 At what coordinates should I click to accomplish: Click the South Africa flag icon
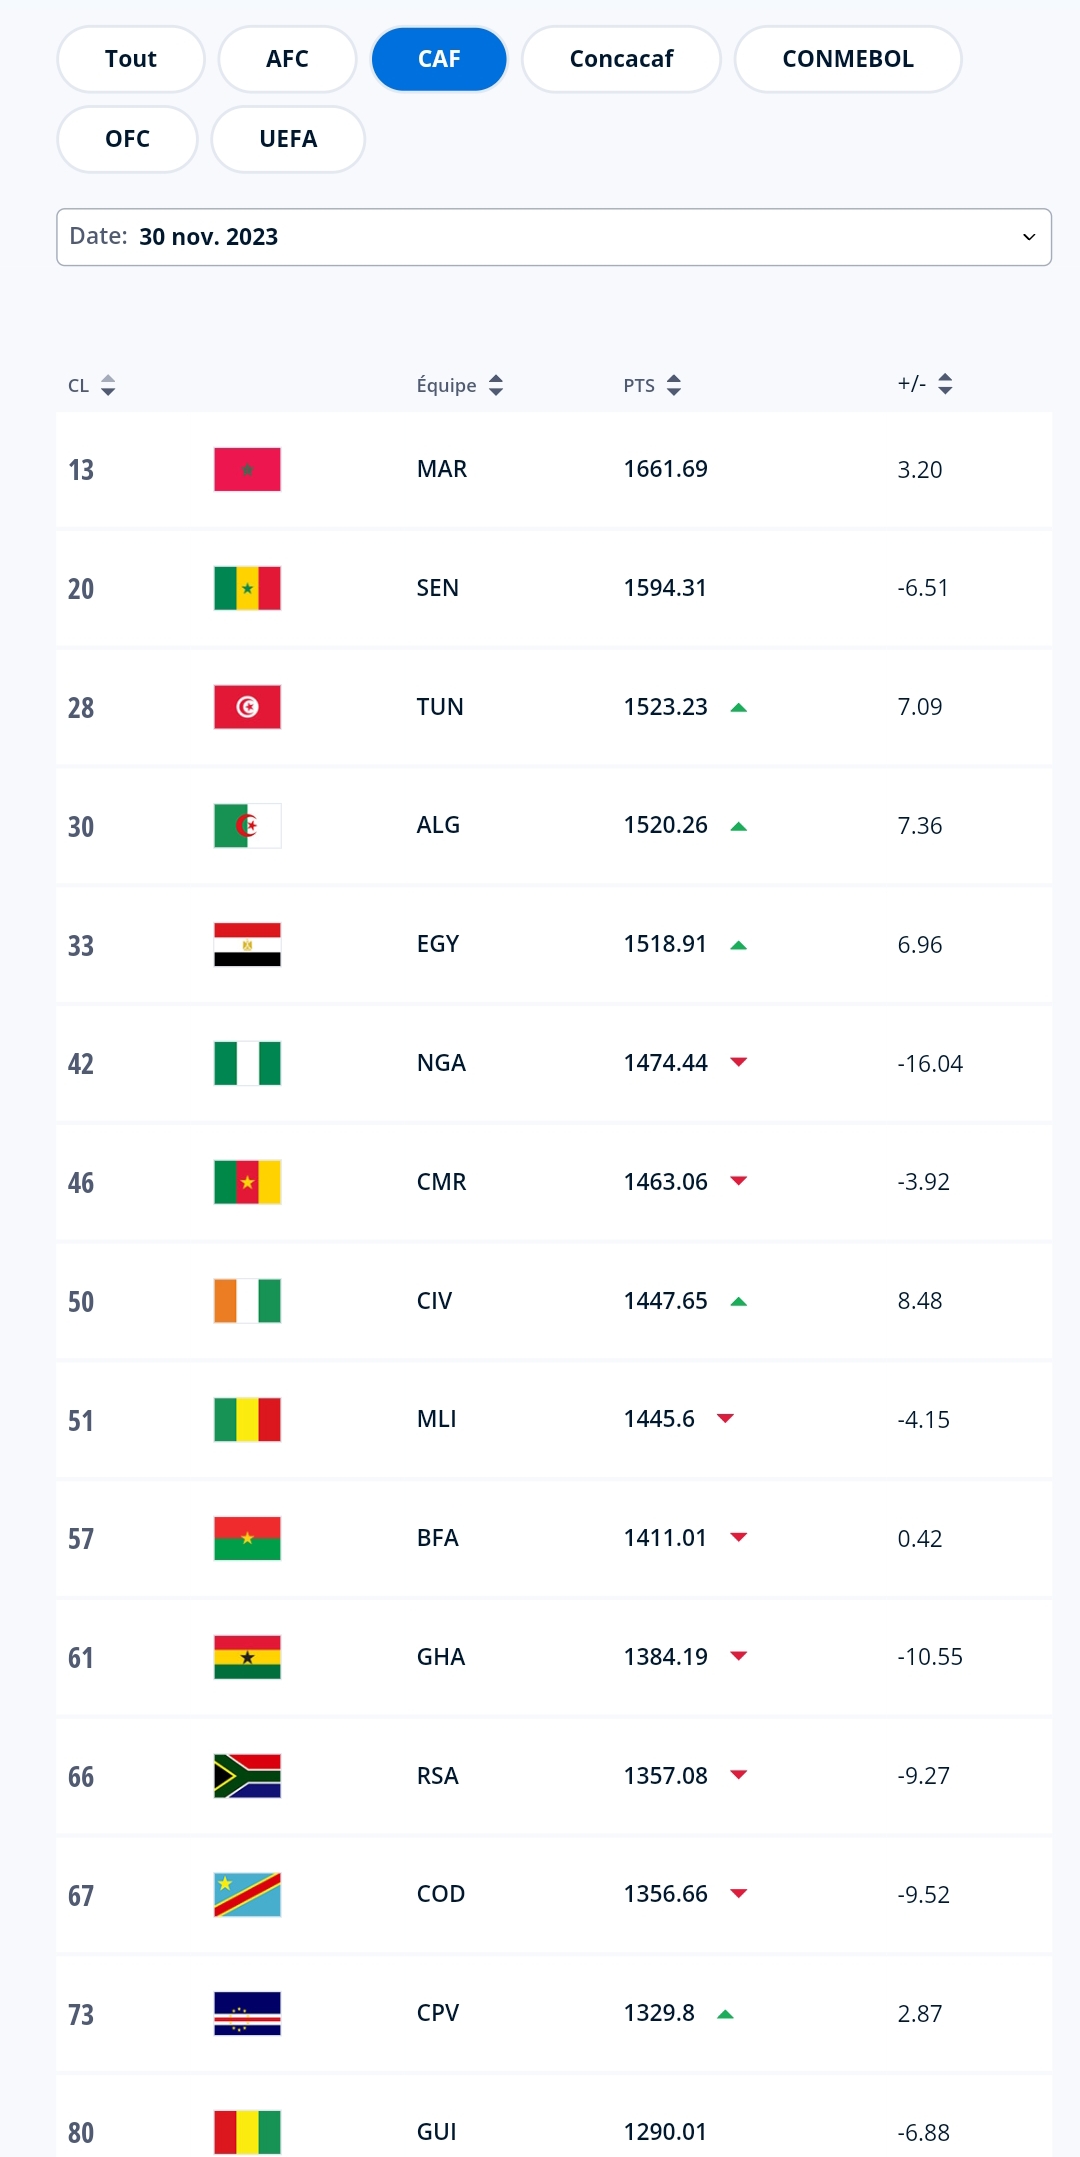pos(247,1776)
